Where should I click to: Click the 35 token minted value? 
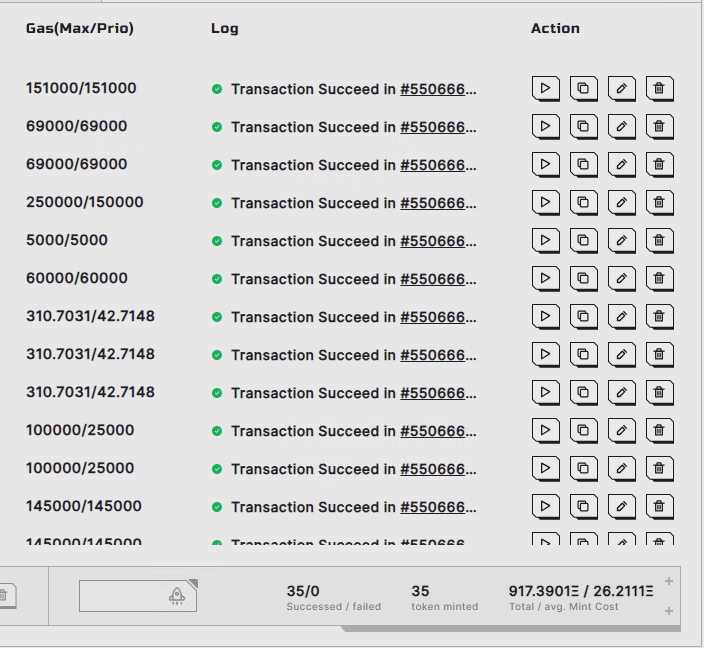[x=420, y=591]
